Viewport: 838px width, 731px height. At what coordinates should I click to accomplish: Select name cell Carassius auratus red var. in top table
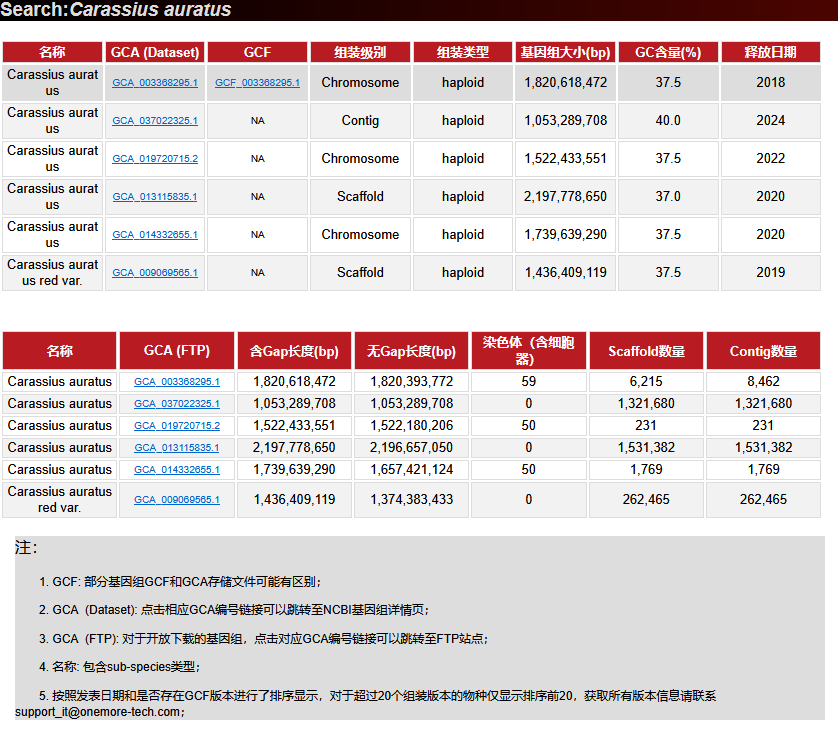[x=52, y=273]
